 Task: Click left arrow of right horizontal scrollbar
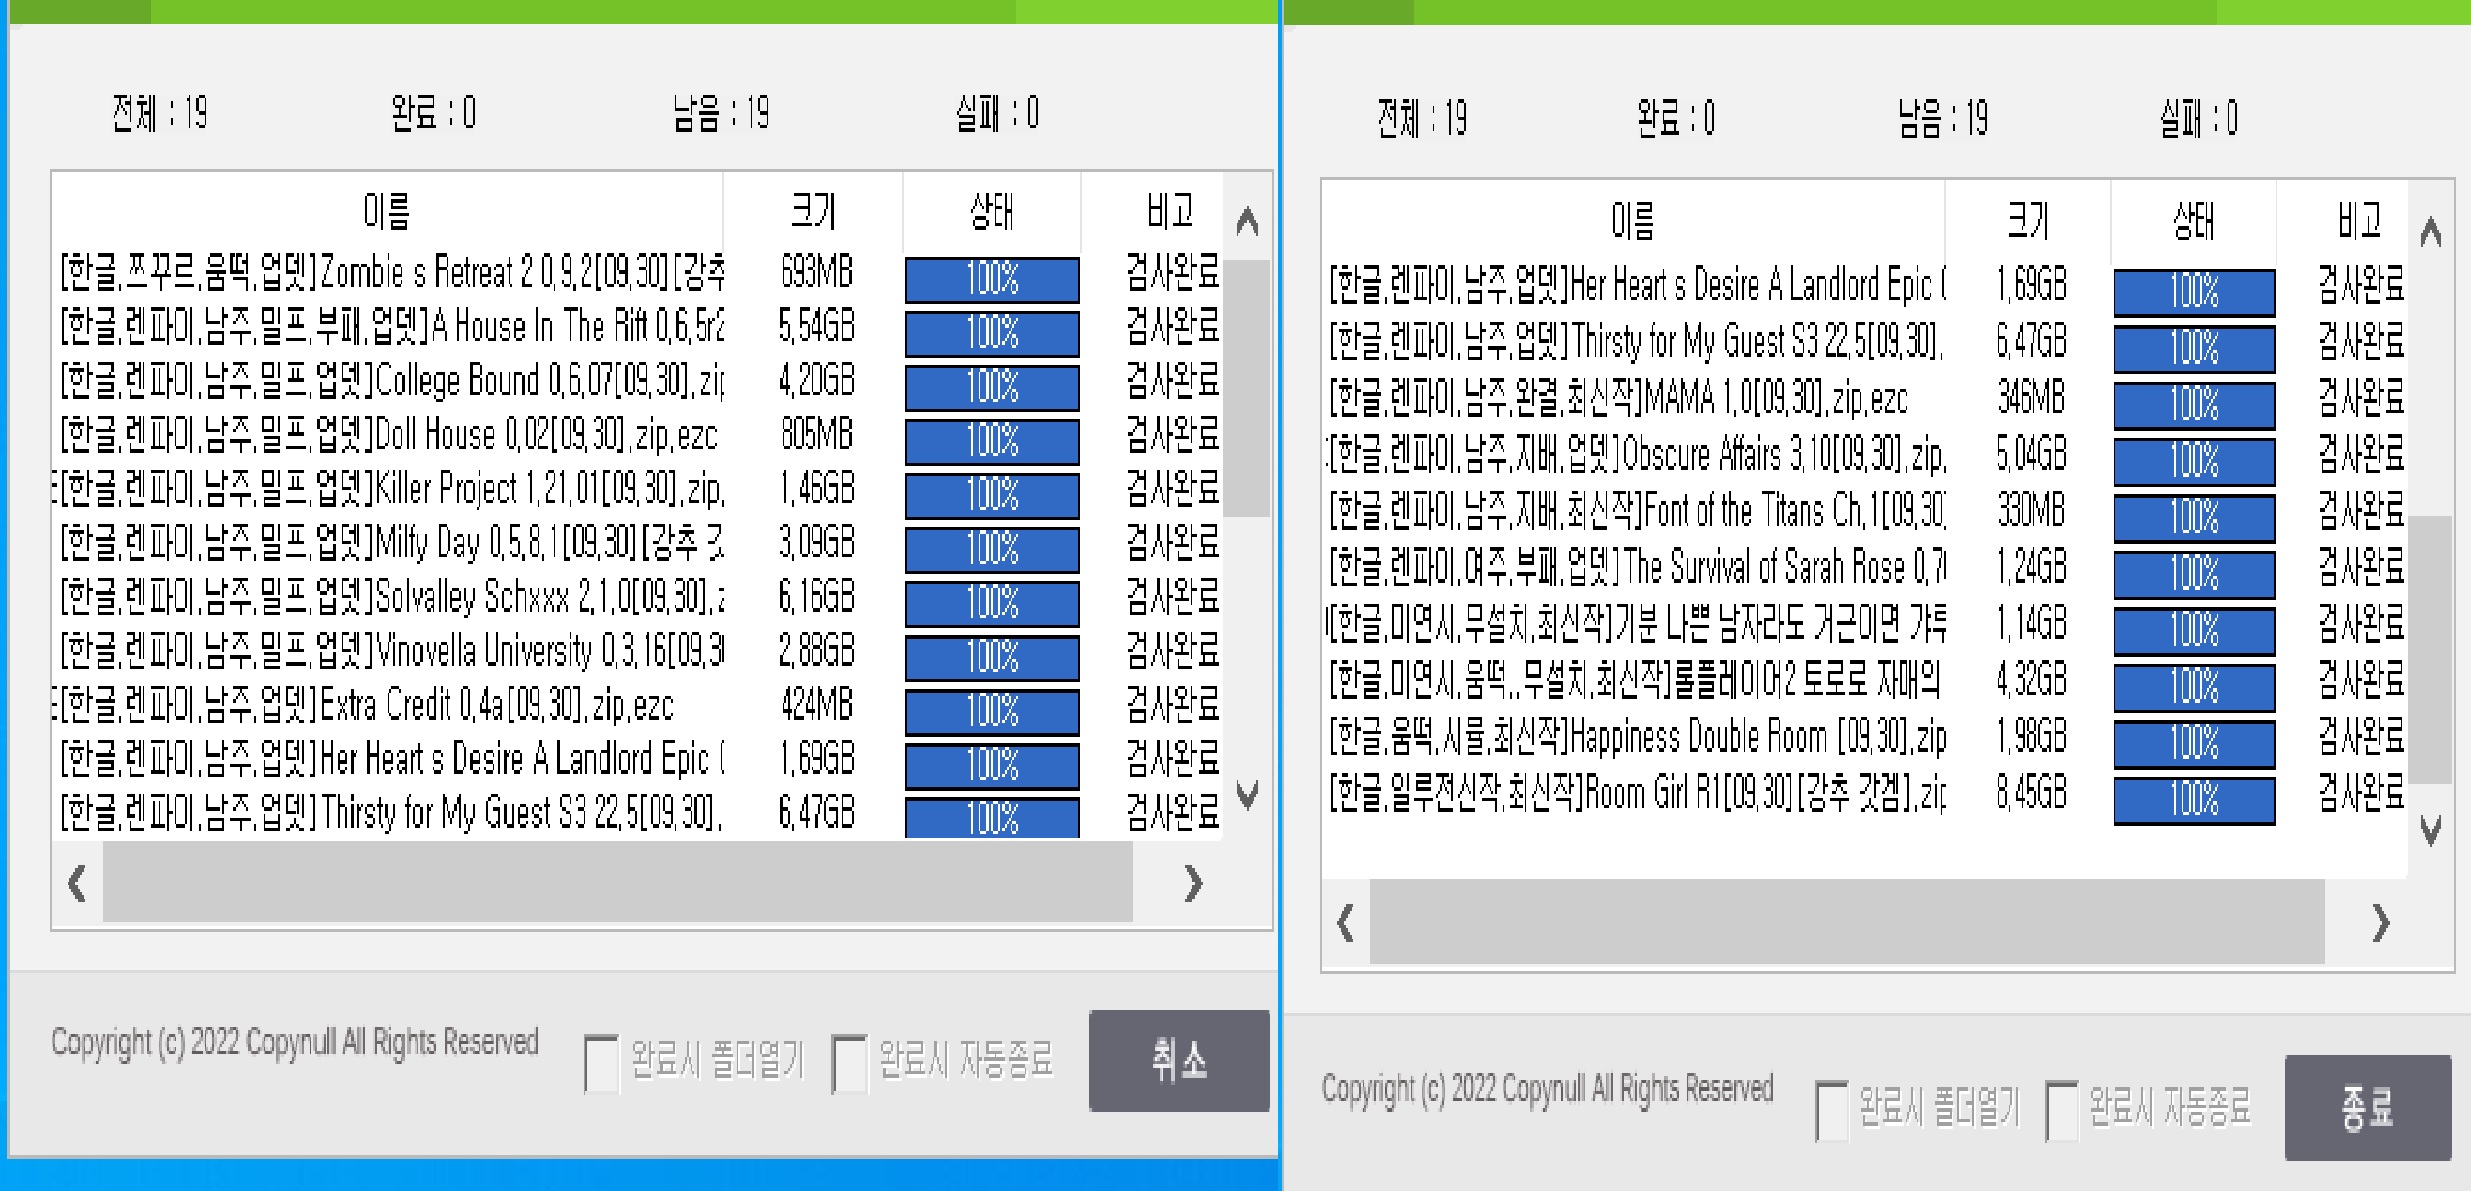click(x=1345, y=923)
